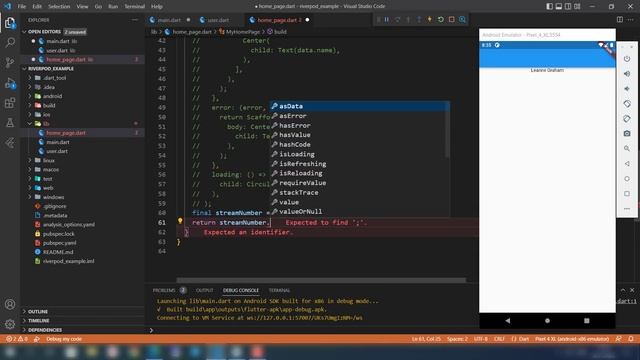Open the Selection menu
The width and height of the screenshot is (640, 360).
[x=59, y=7]
